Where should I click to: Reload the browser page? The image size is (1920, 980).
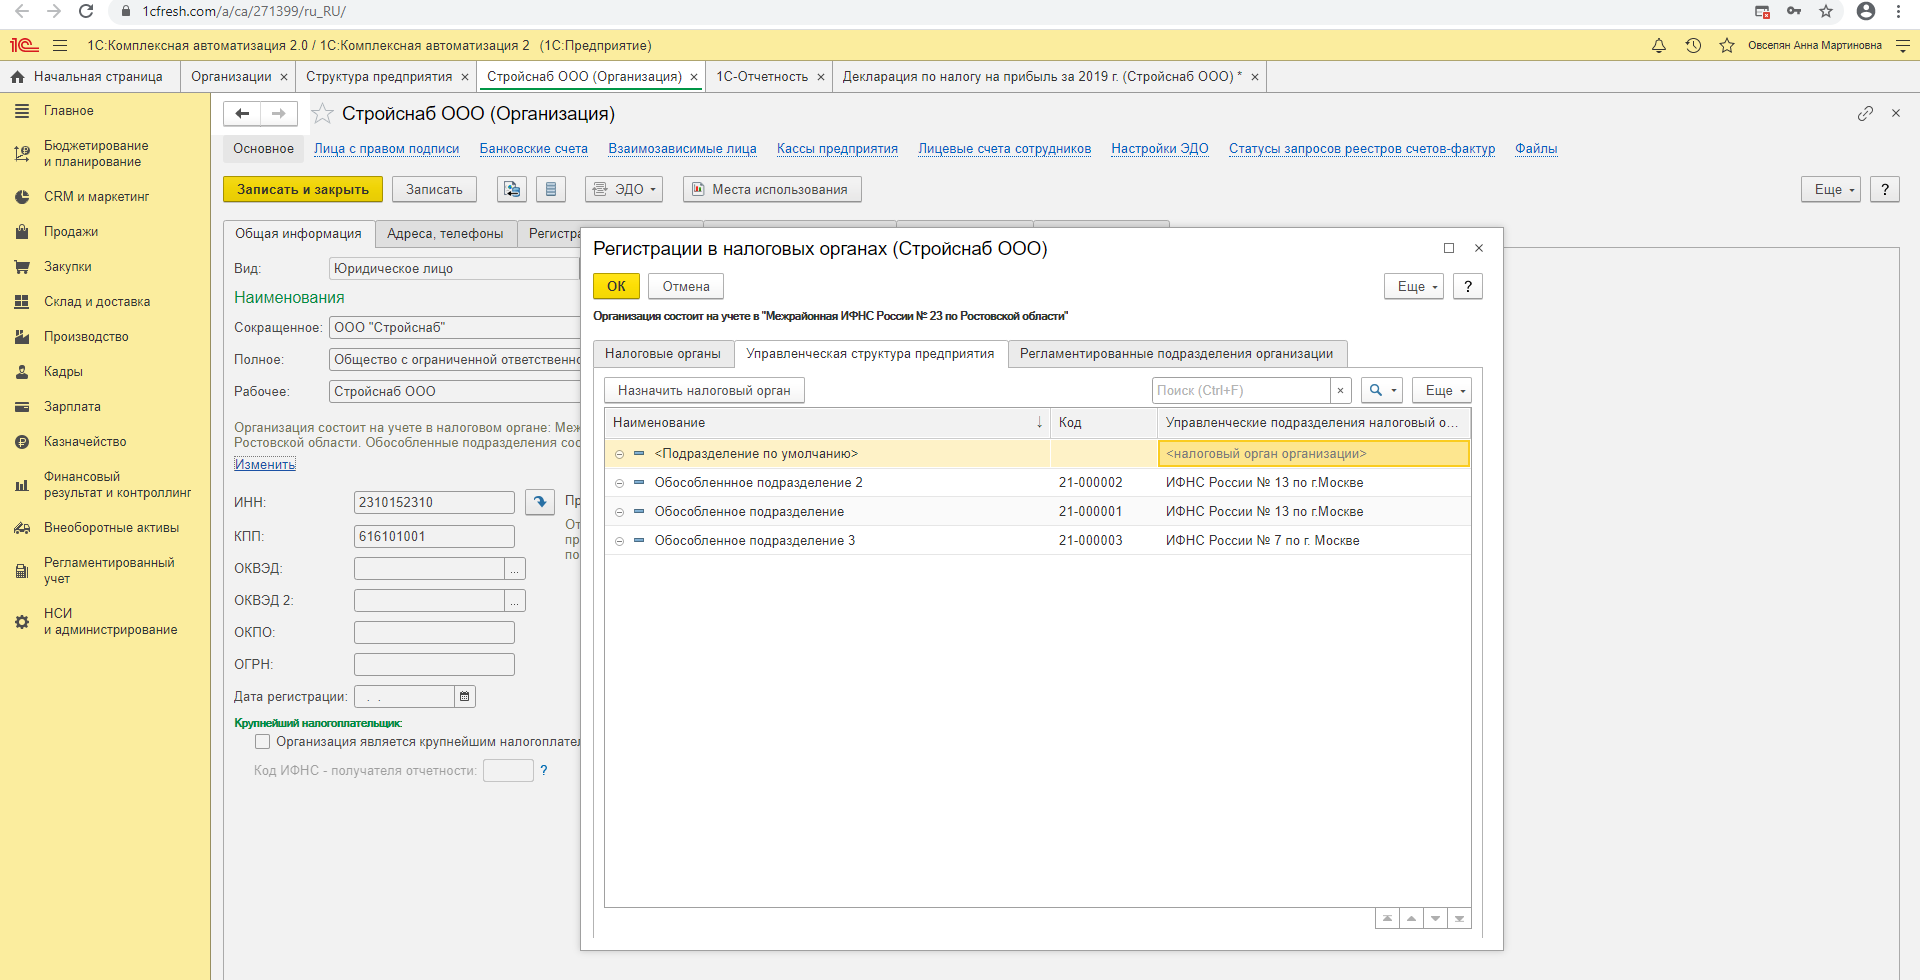pyautogui.click(x=86, y=11)
